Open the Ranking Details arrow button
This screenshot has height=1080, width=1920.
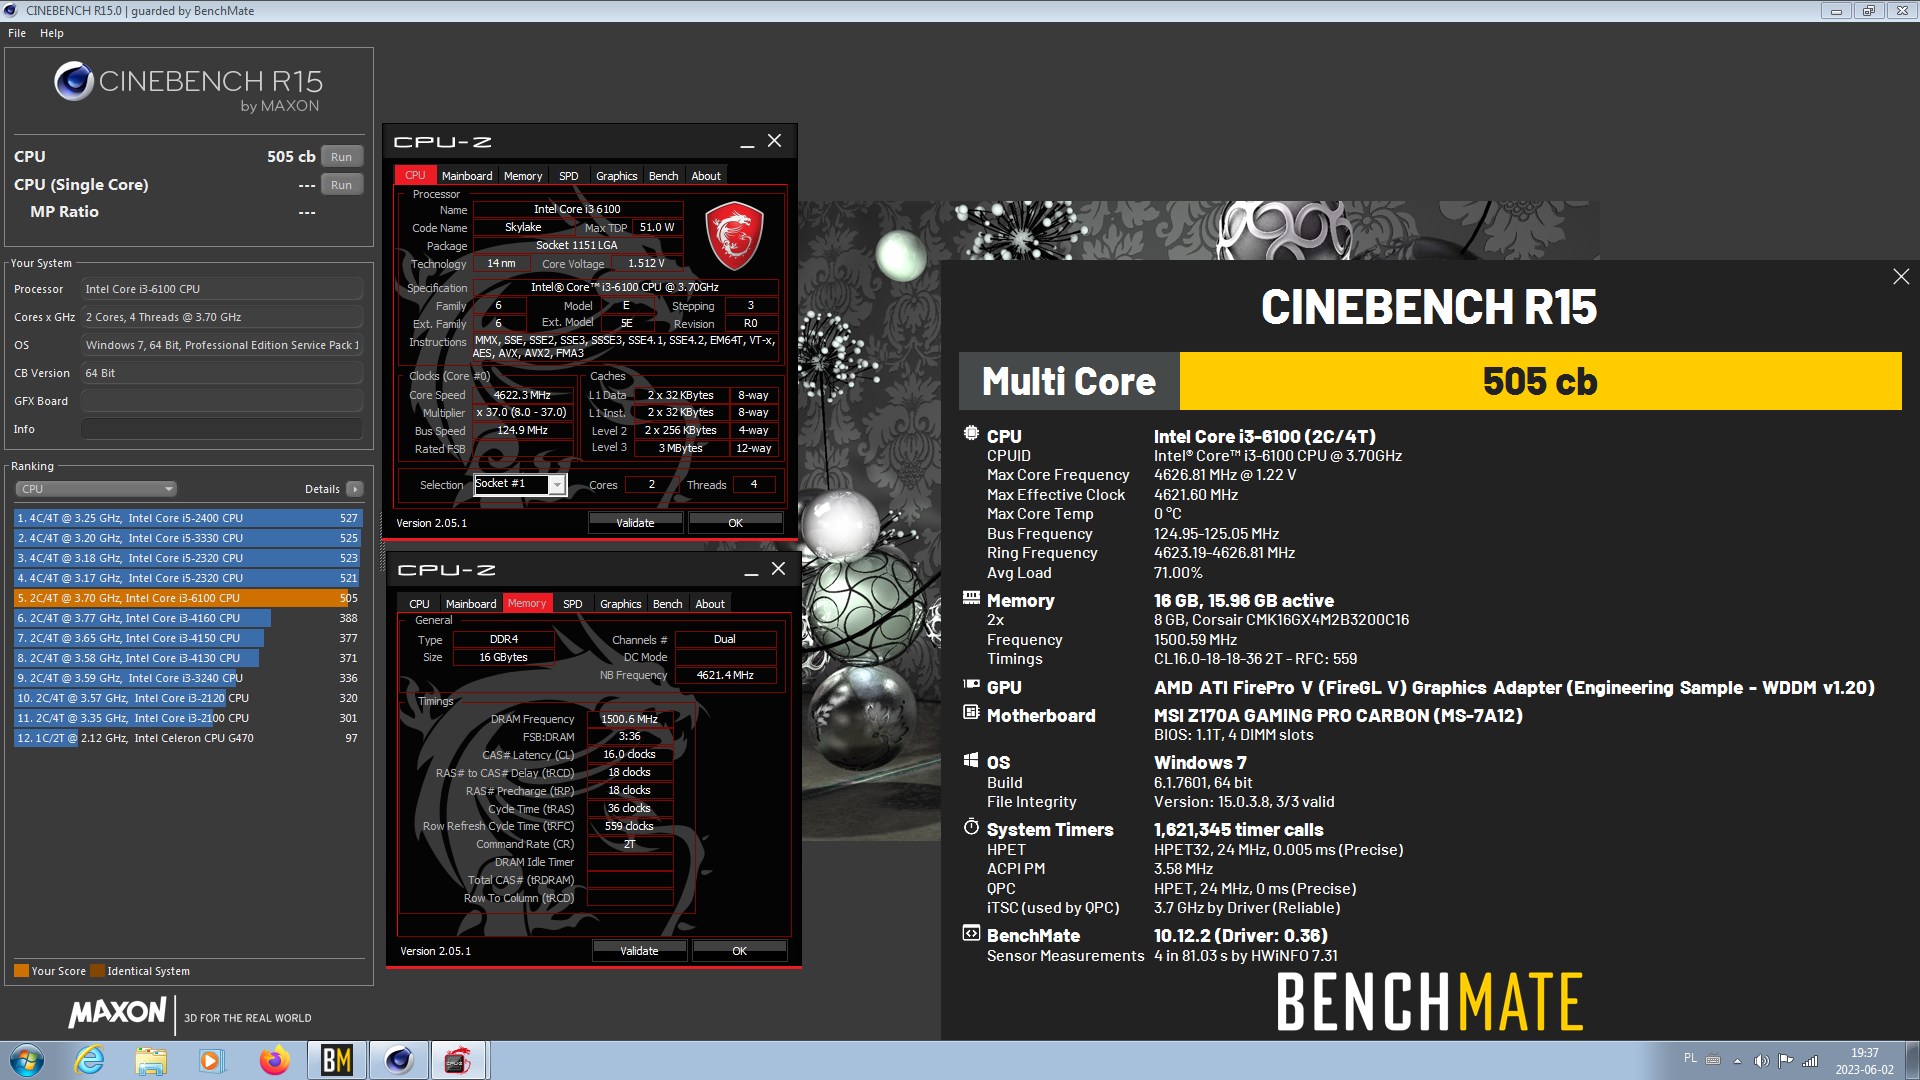355,489
